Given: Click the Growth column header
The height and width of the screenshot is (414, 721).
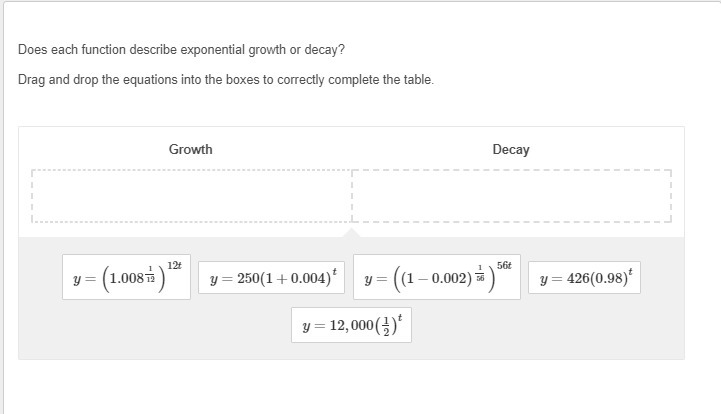Looking at the screenshot, I should point(190,149).
